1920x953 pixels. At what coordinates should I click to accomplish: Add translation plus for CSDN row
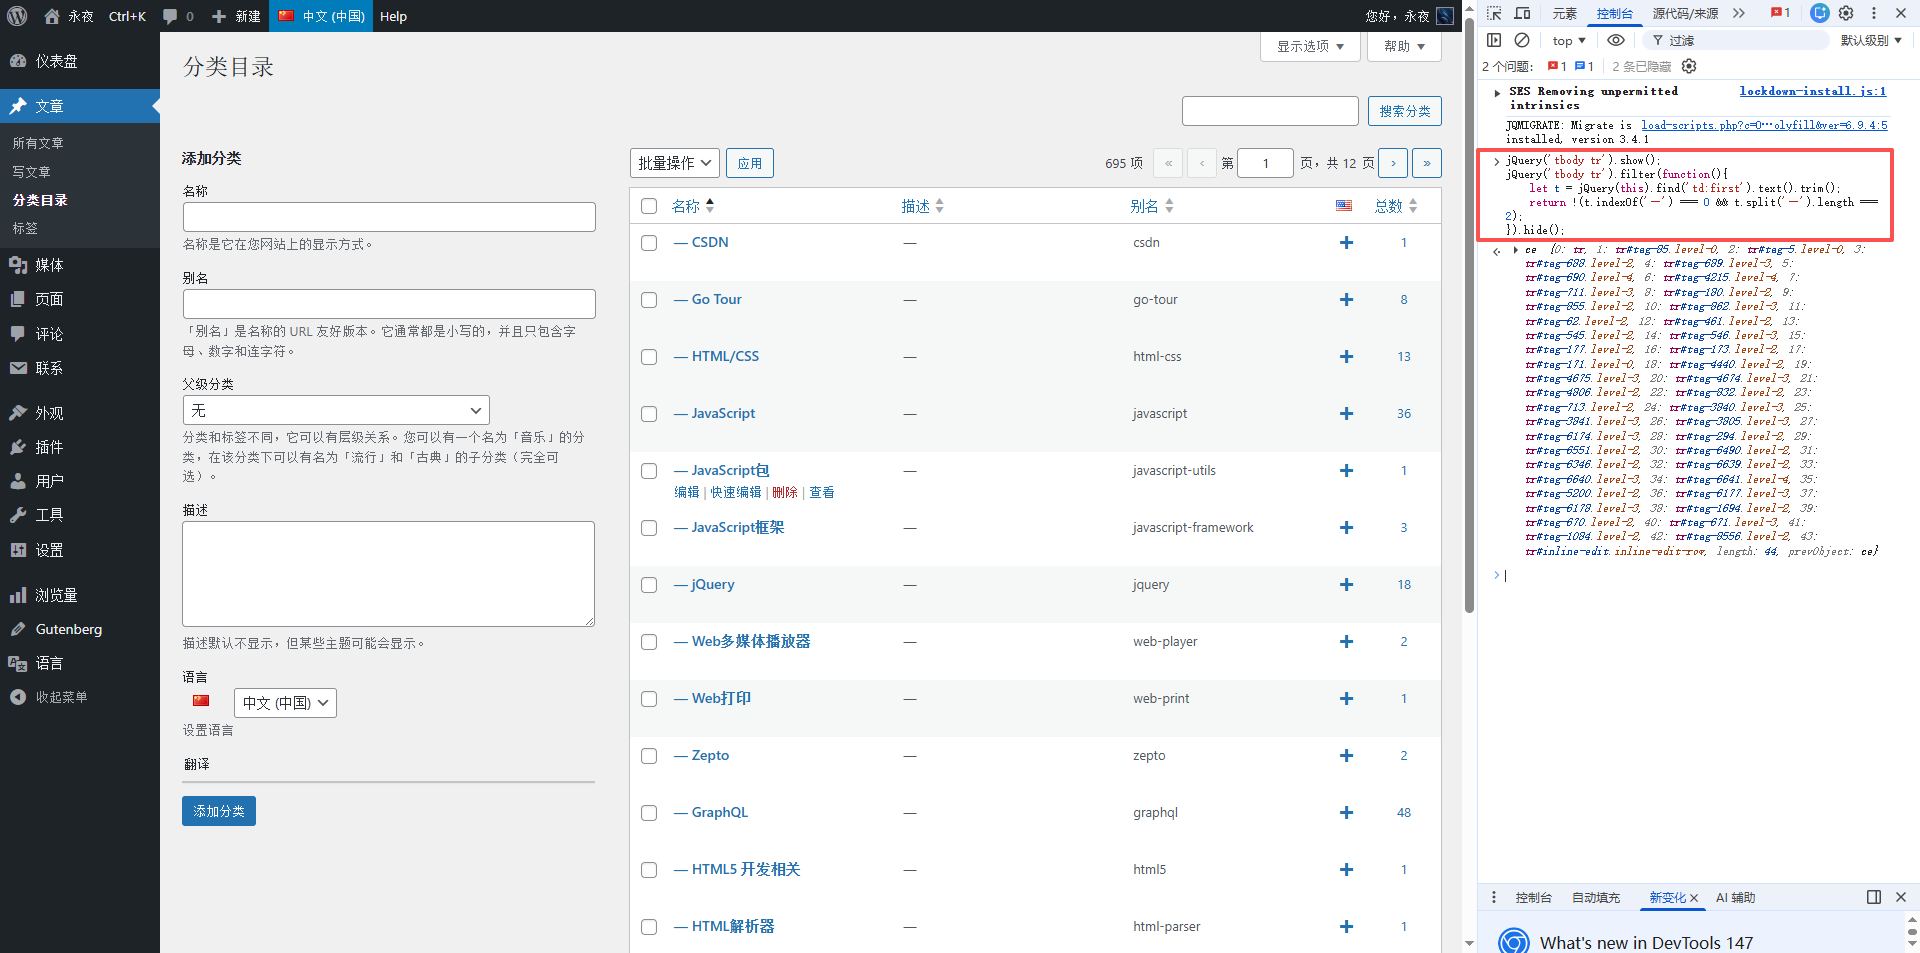point(1346,242)
